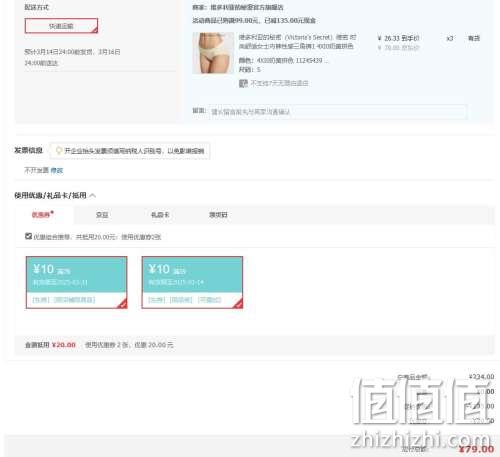Click the 修改 link for invoice settings

[57, 171]
